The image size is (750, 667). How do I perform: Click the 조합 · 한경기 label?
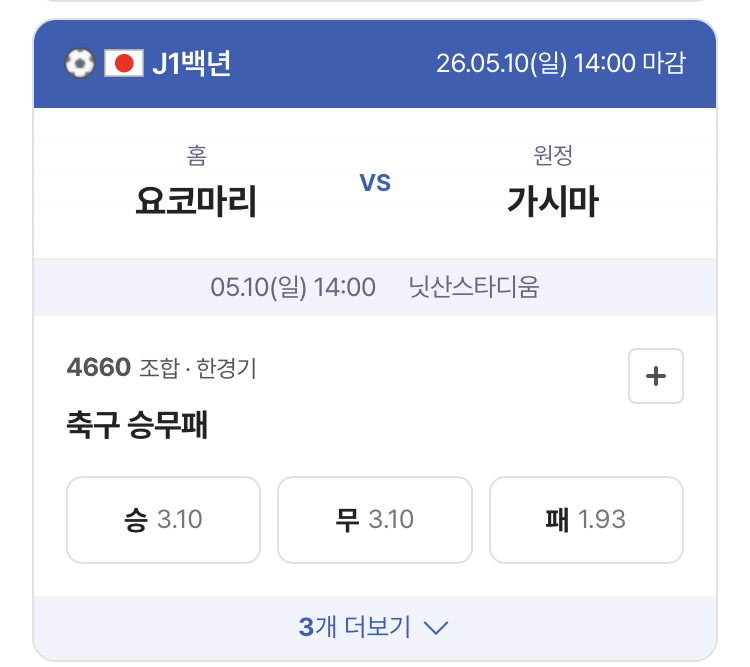click(x=198, y=368)
